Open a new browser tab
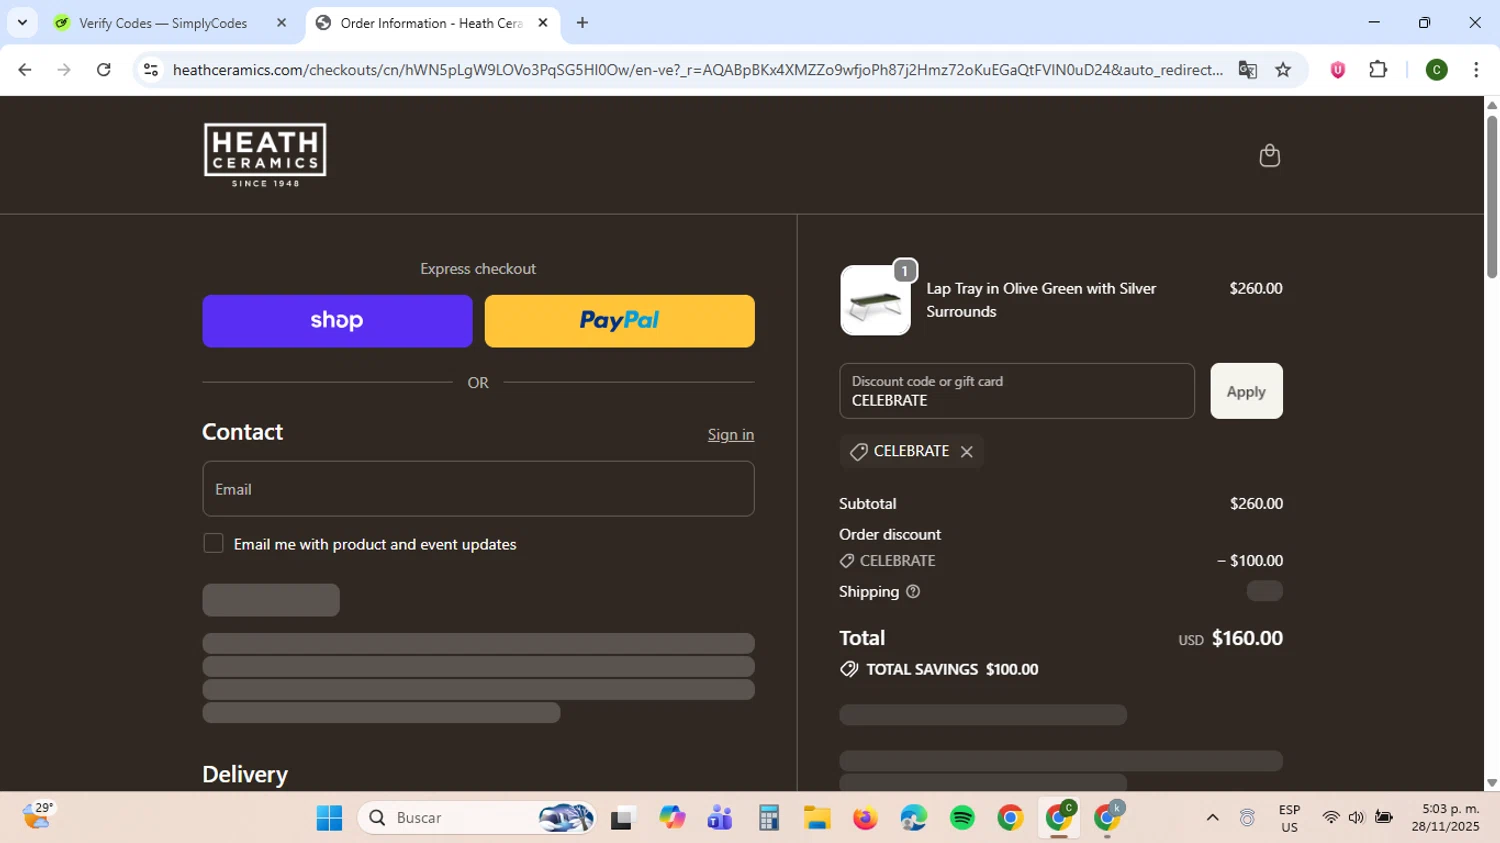 [582, 23]
